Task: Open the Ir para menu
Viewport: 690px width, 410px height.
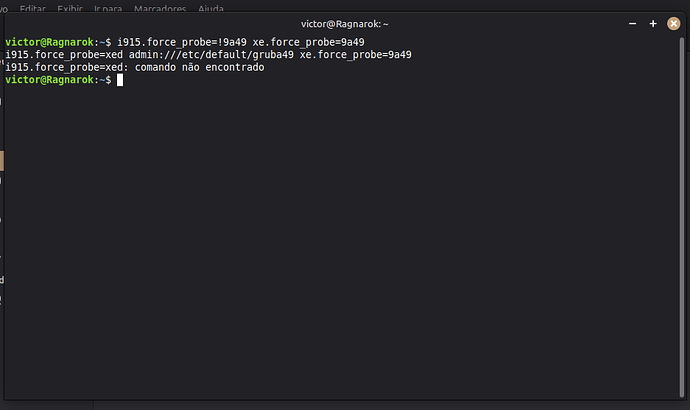Action: 108,8
